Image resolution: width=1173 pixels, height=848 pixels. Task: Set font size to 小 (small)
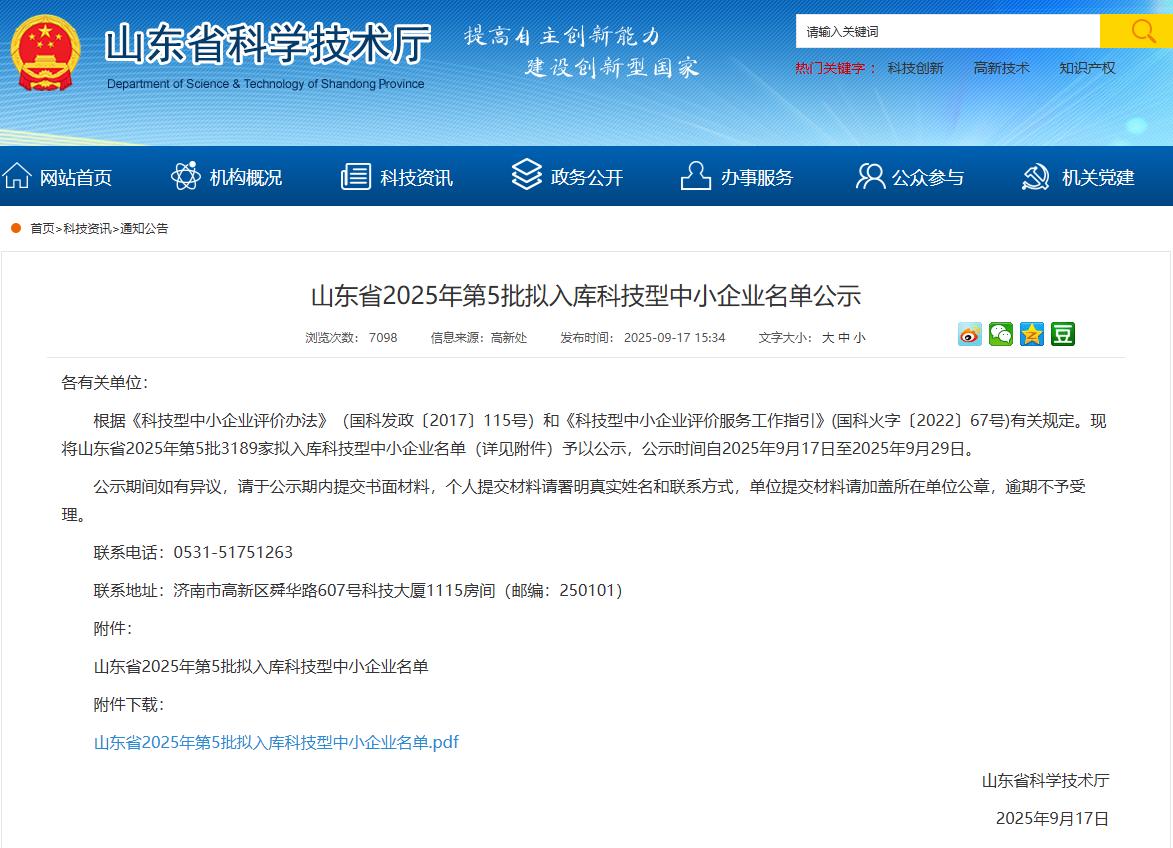point(860,338)
